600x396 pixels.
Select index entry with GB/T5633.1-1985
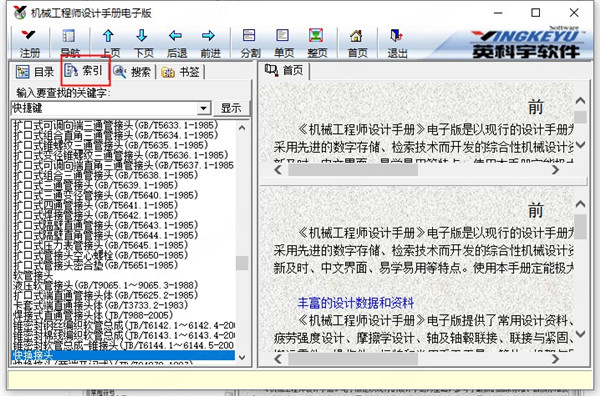click(x=116, y=125)
